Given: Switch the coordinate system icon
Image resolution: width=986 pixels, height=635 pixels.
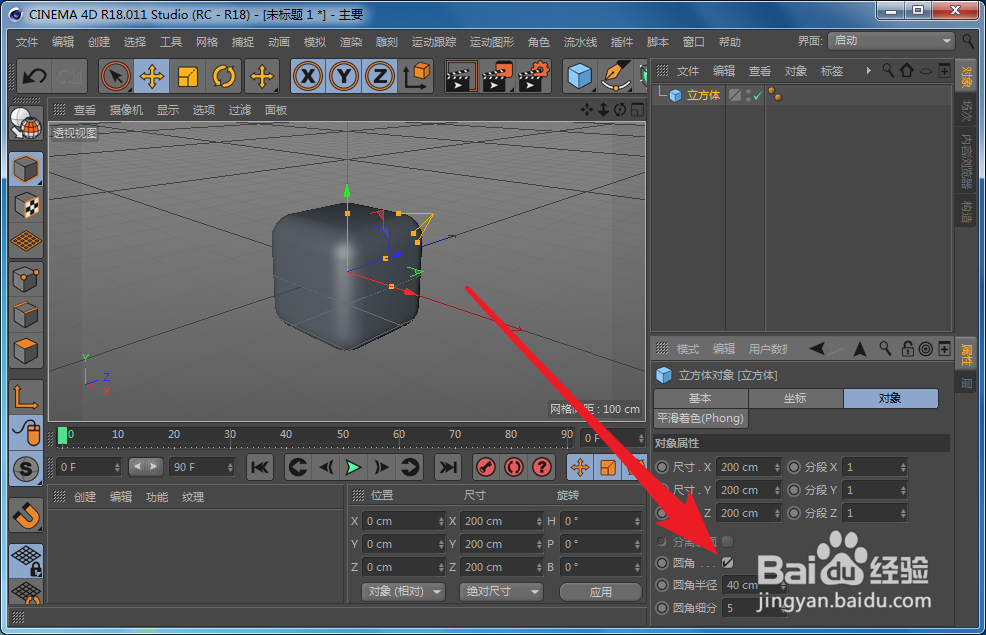Looking at the screenshot, I should pos(416,77).
